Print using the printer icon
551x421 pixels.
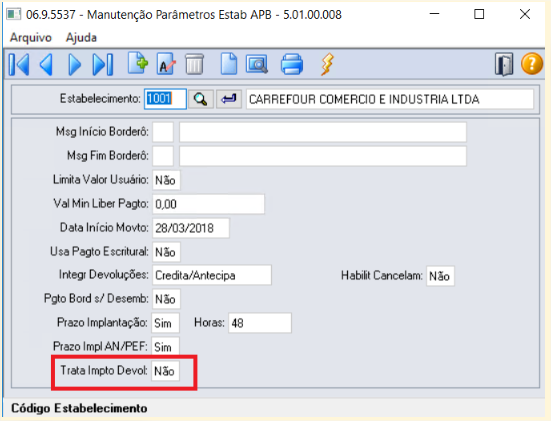point(292,64)
